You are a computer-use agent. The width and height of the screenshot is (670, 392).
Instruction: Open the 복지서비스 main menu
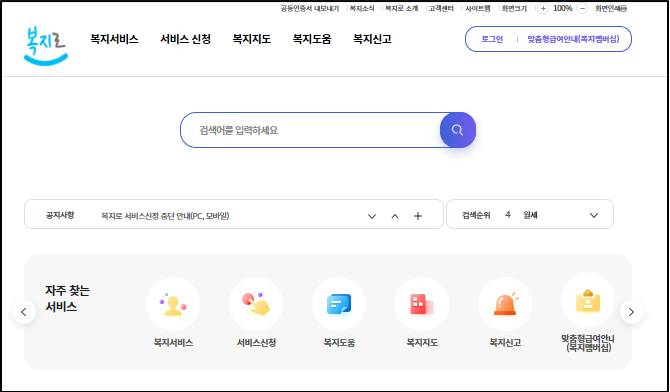coord(114,39)
